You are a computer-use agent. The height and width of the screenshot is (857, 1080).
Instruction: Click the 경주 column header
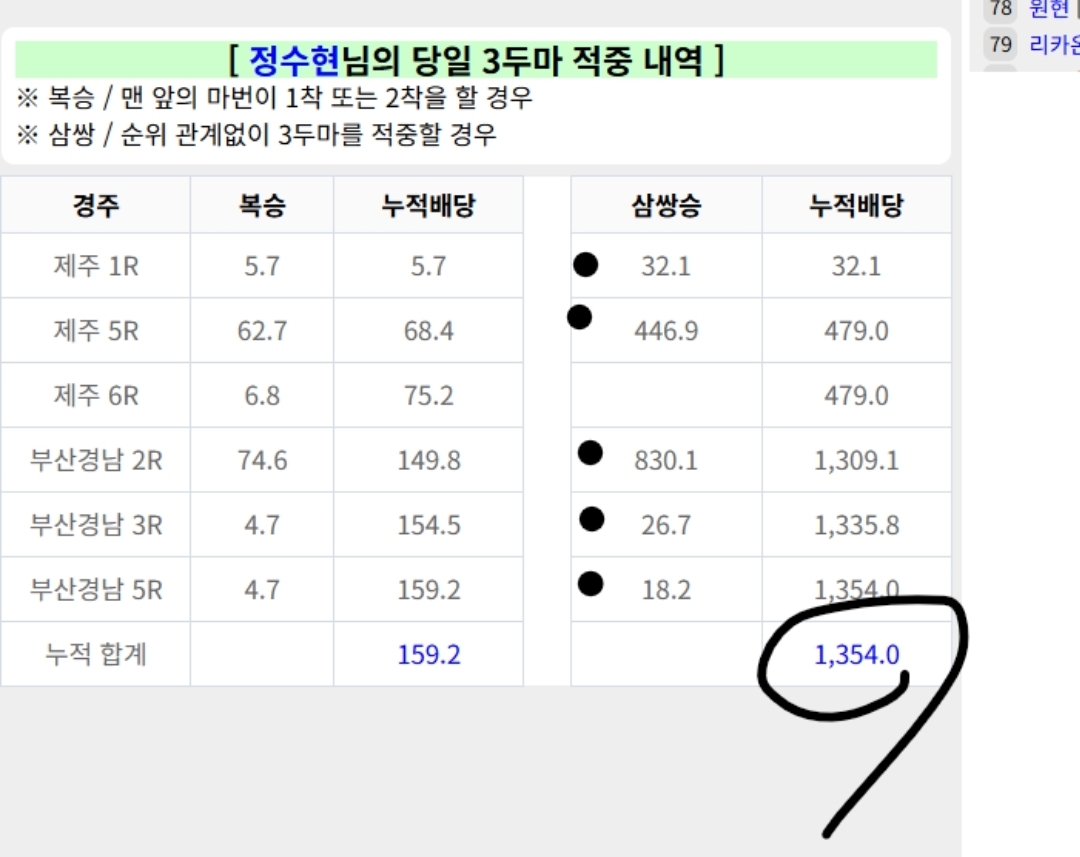pos(96,206)
